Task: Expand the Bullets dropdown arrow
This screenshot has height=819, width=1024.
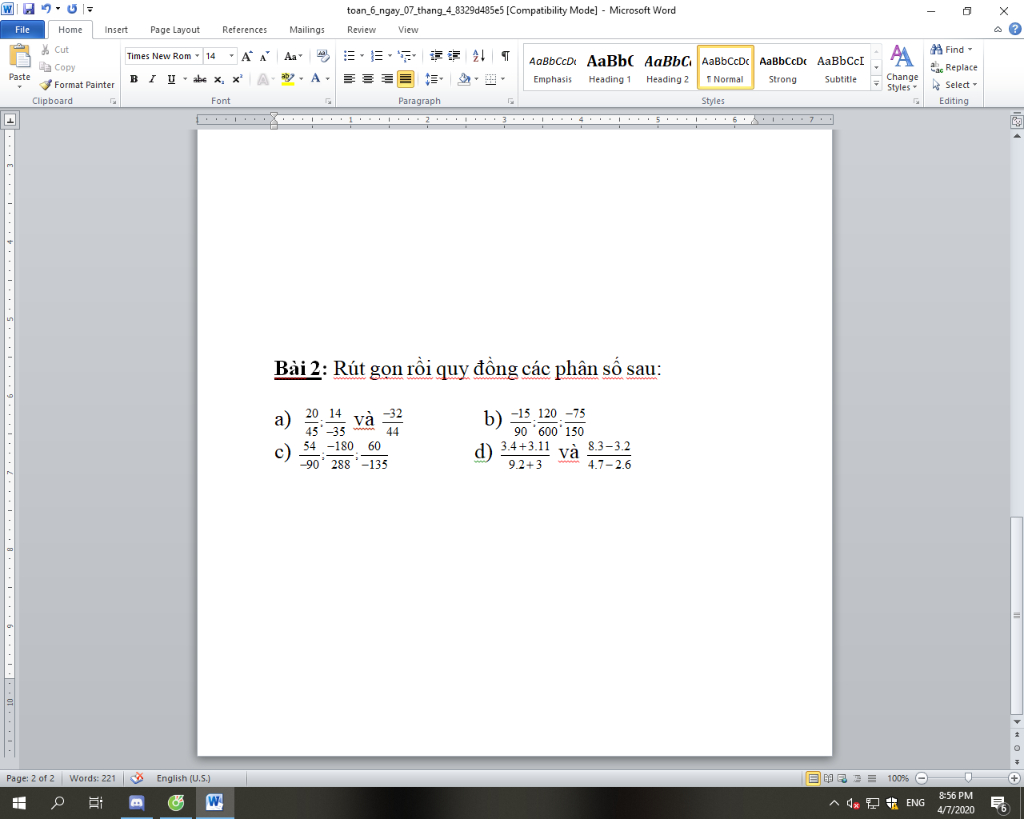Action: click(362, 56)
